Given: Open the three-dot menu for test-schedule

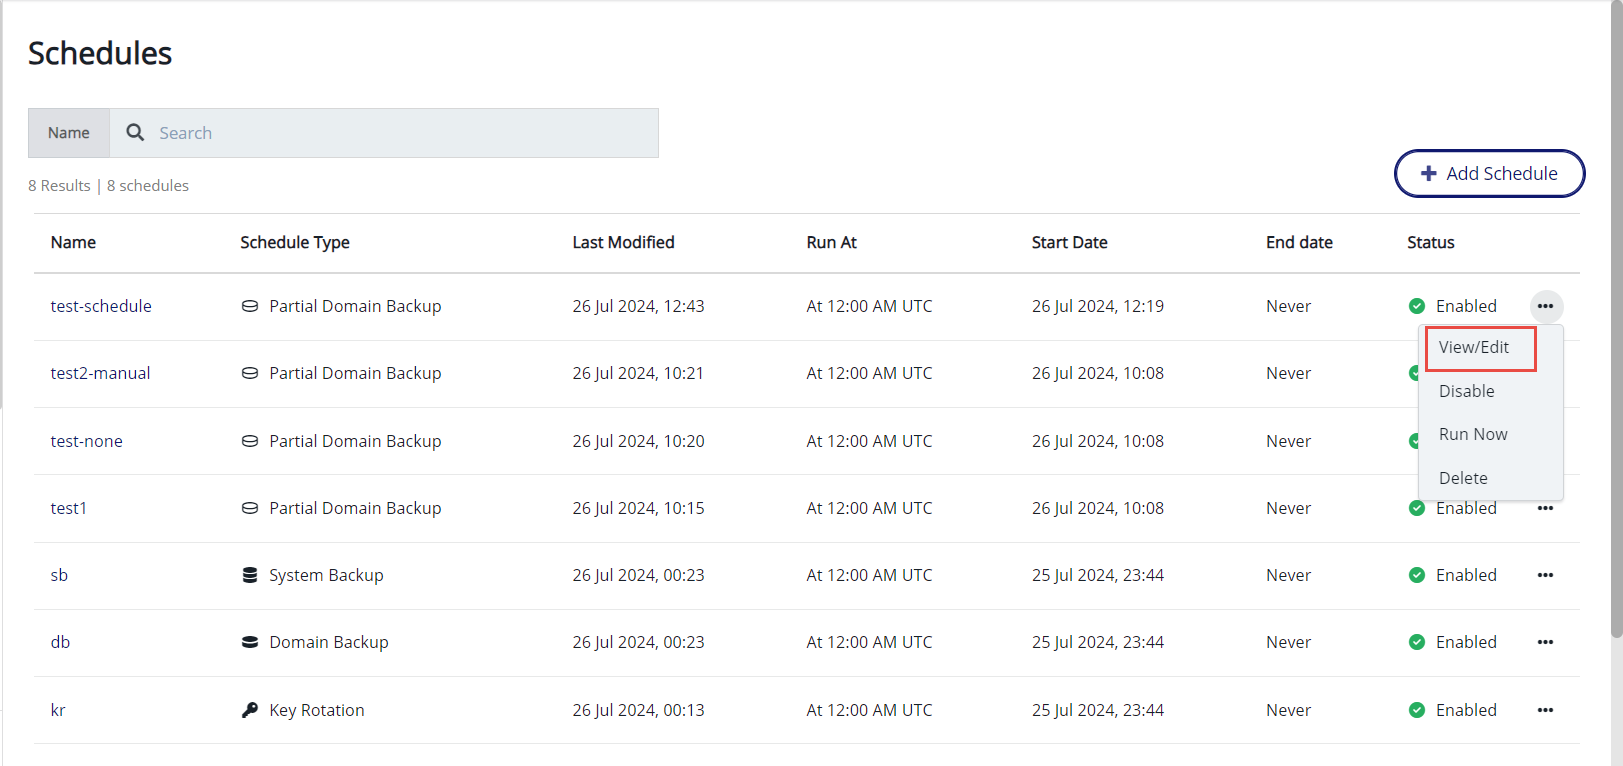Looking at the screenshot, I should click(x=1545, y=306).
